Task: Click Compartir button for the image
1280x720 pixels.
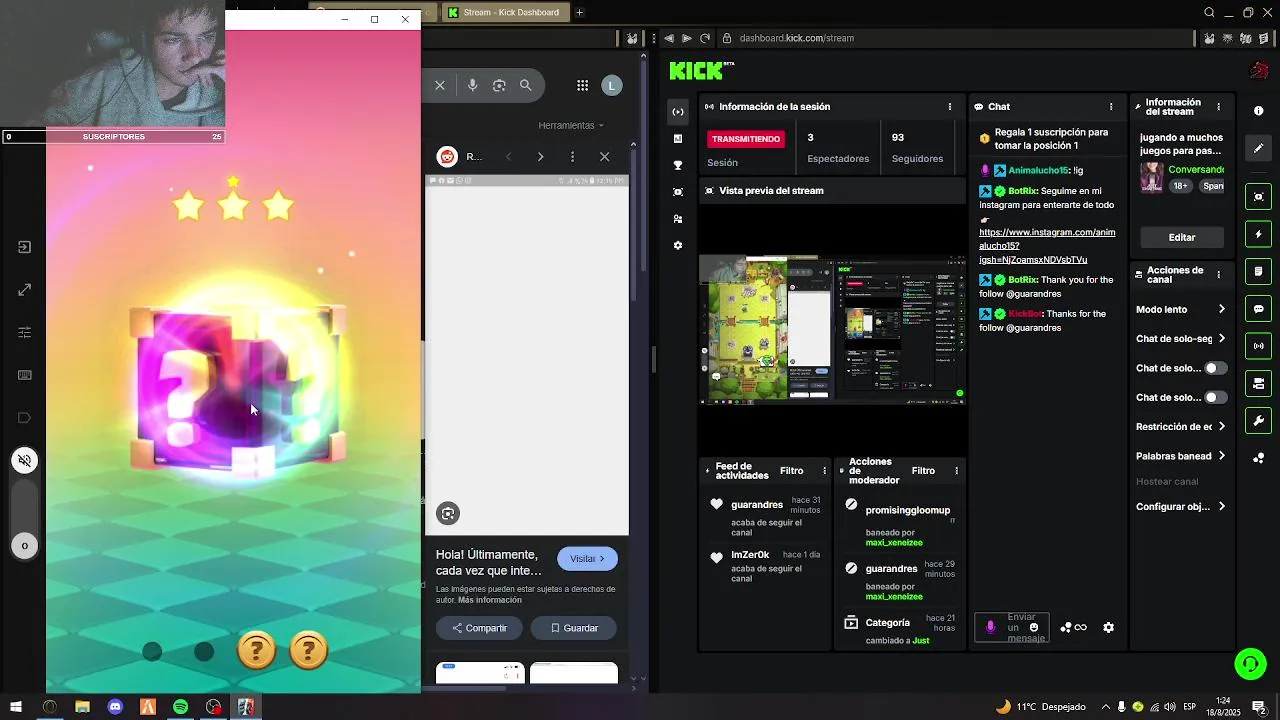Action: [479, 628]
